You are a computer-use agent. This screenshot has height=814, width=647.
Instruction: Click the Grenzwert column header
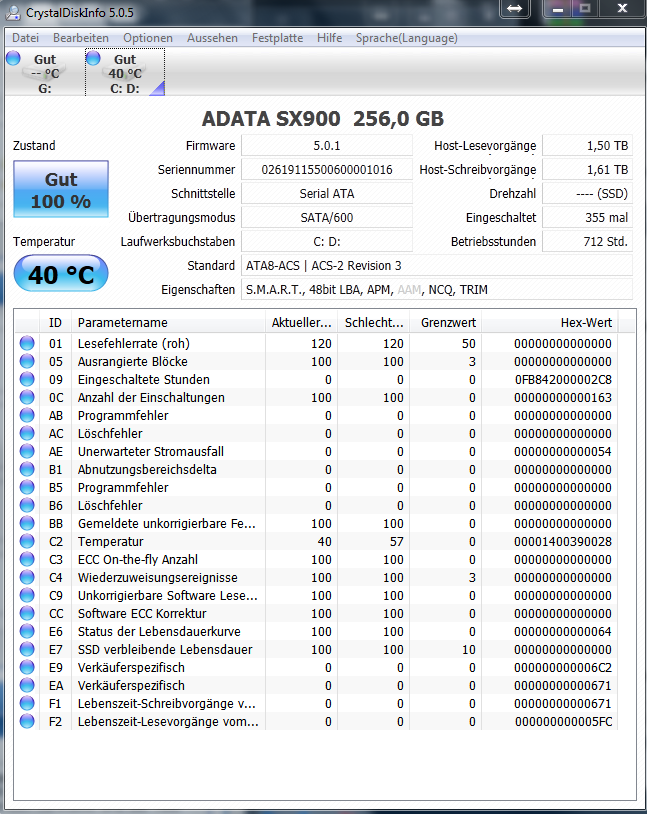(x=446, y=322)
